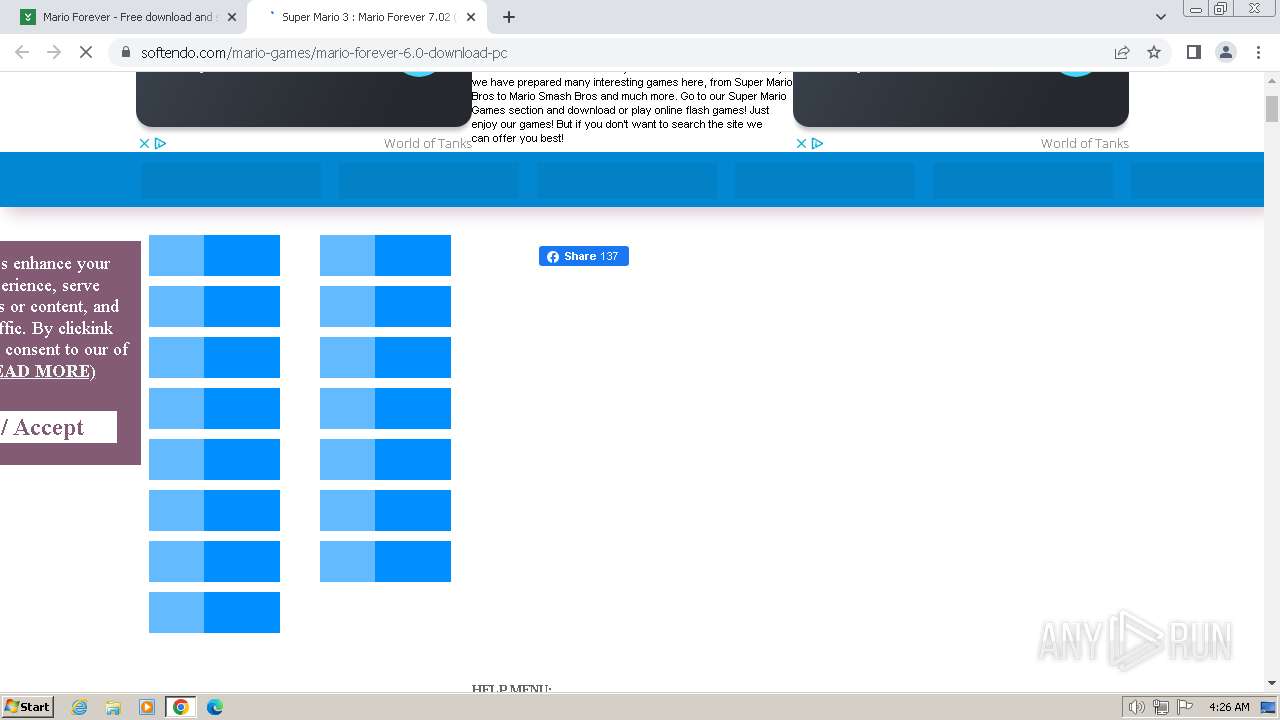Switch to Chrome in the taskbar

tap(181, 707)
